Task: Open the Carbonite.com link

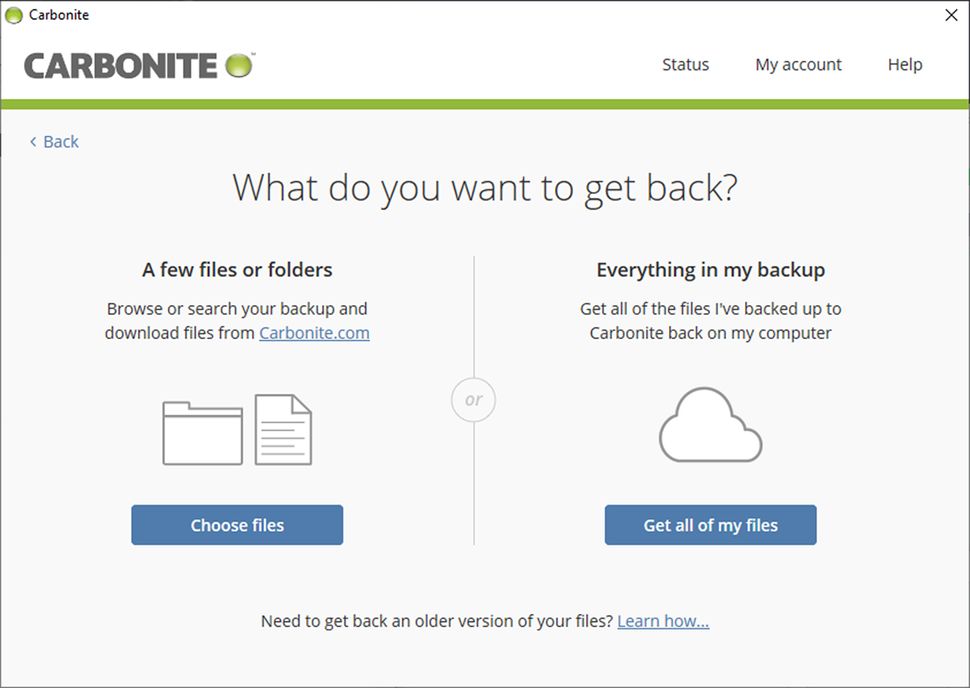Action: [314, 333]
